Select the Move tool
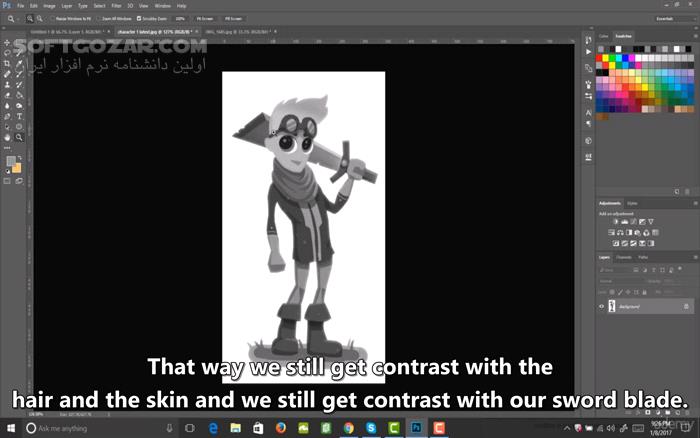The image size is (700, 438). (x=7, y=42)
